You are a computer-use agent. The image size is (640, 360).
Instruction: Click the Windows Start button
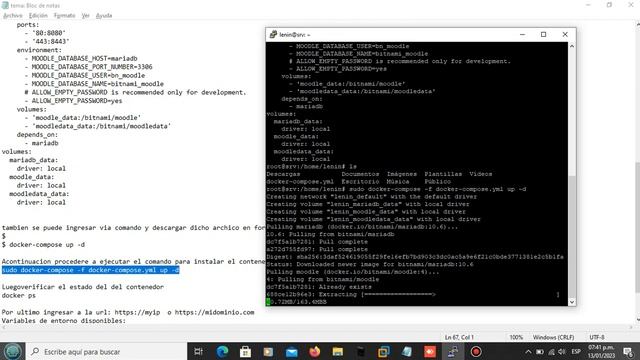click(x=12, y=351)
